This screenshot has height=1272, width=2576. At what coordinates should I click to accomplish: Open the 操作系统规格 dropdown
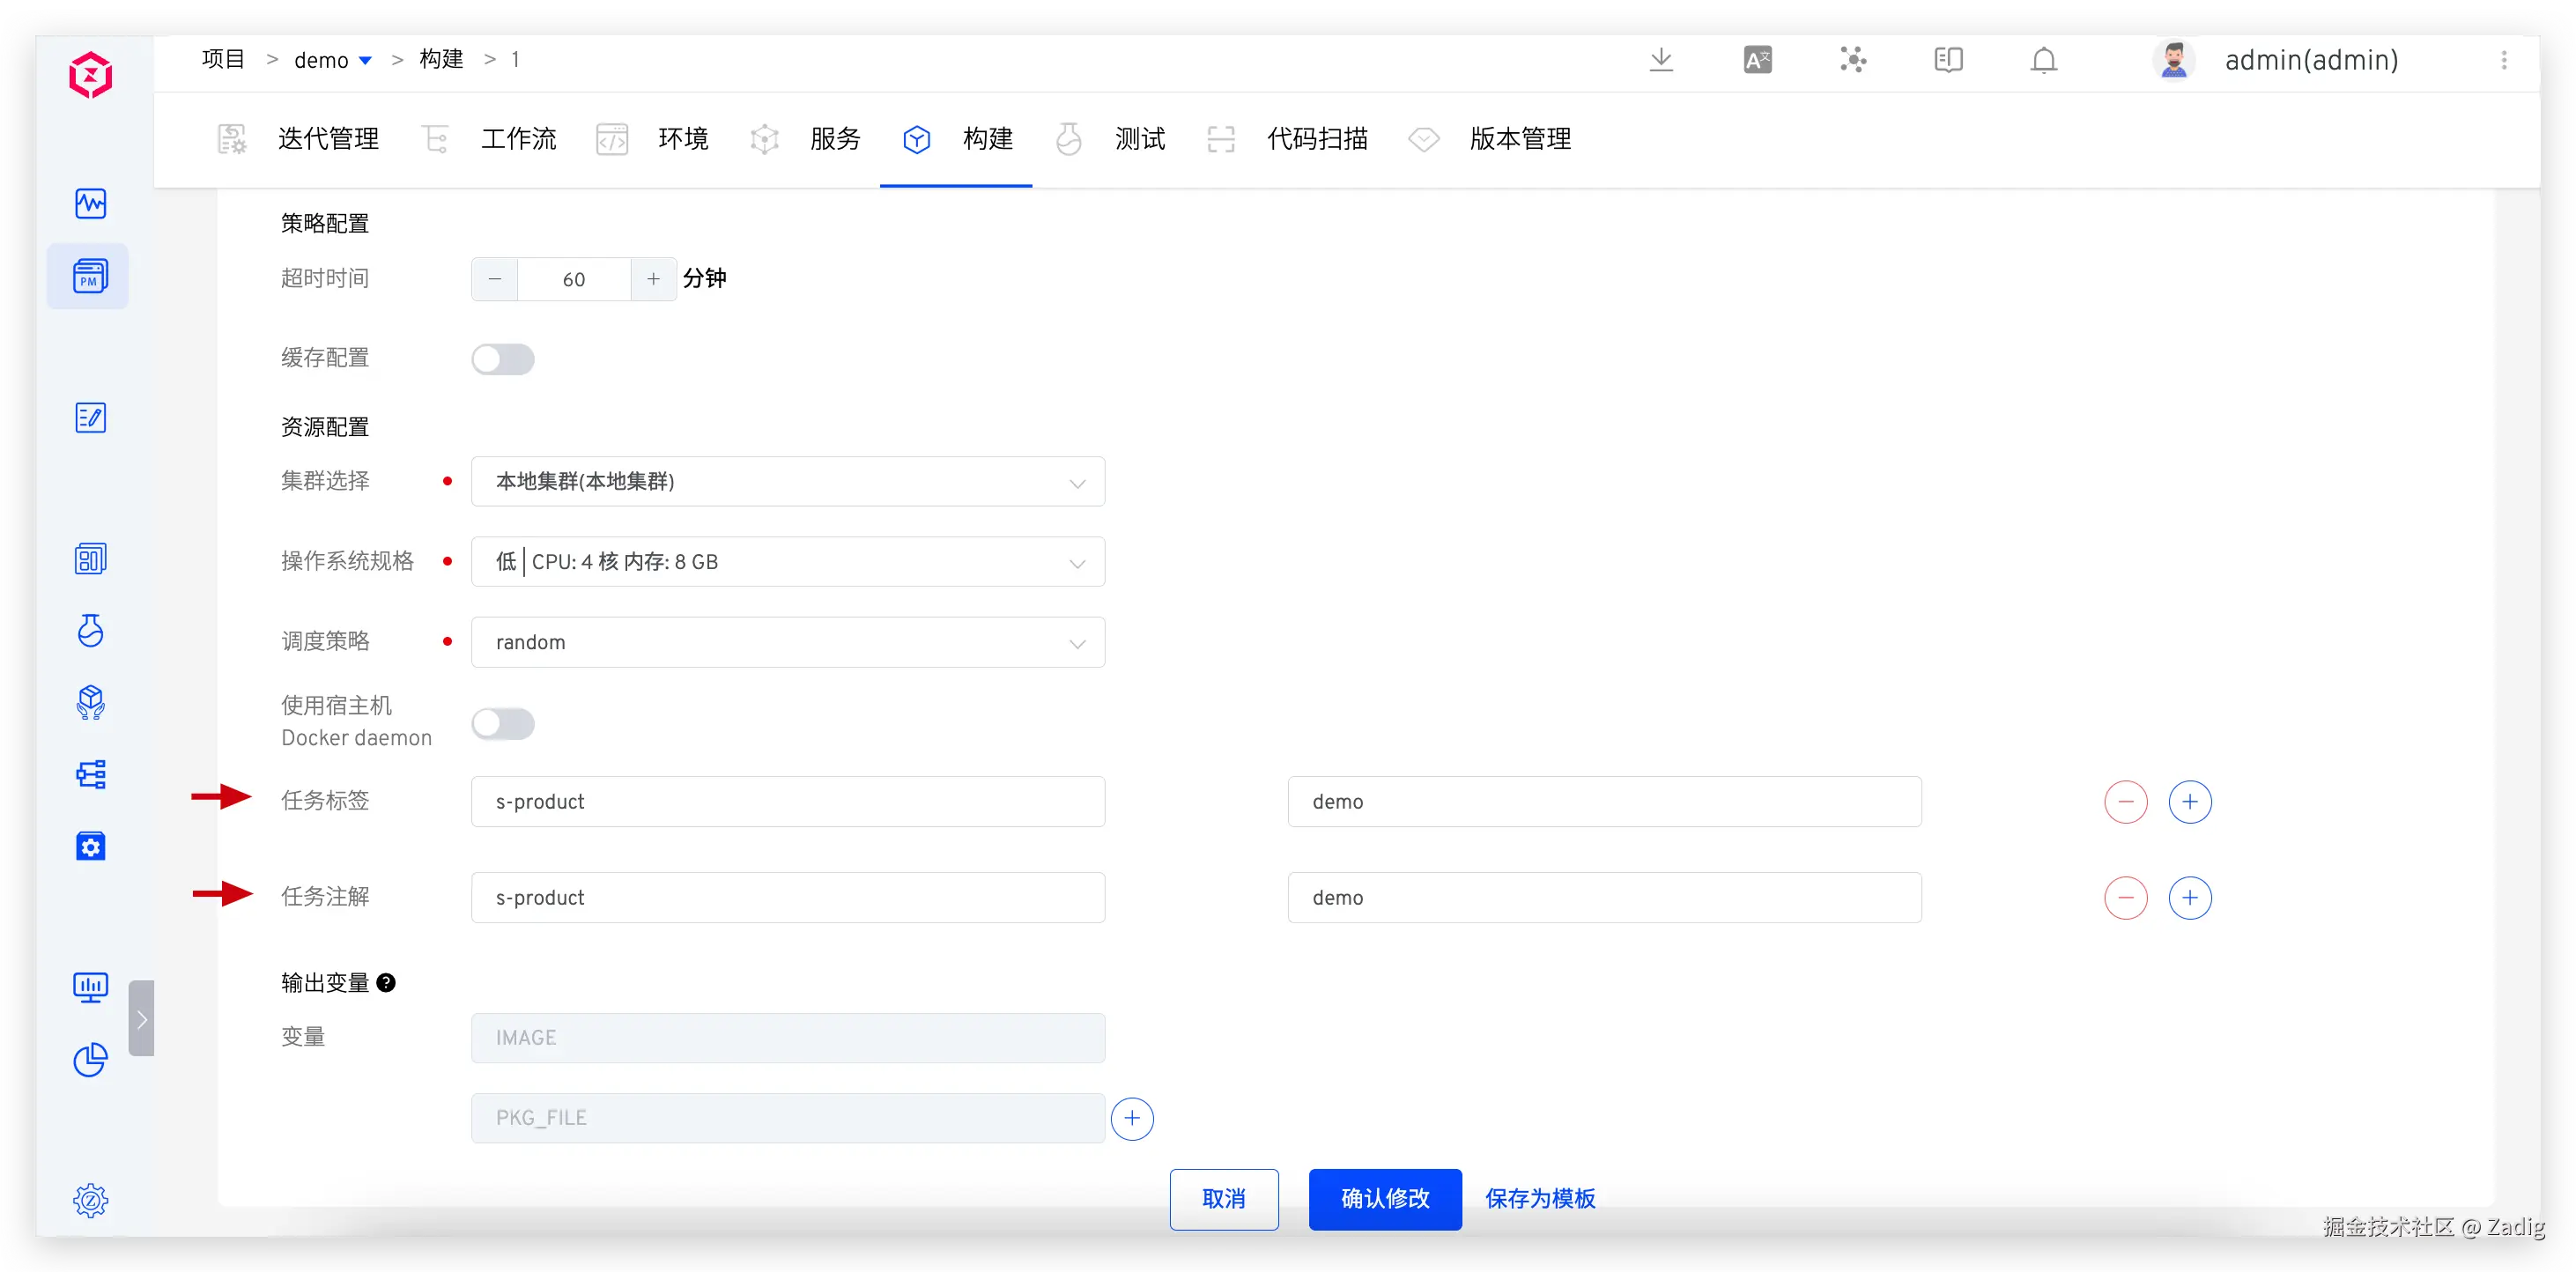787,562
